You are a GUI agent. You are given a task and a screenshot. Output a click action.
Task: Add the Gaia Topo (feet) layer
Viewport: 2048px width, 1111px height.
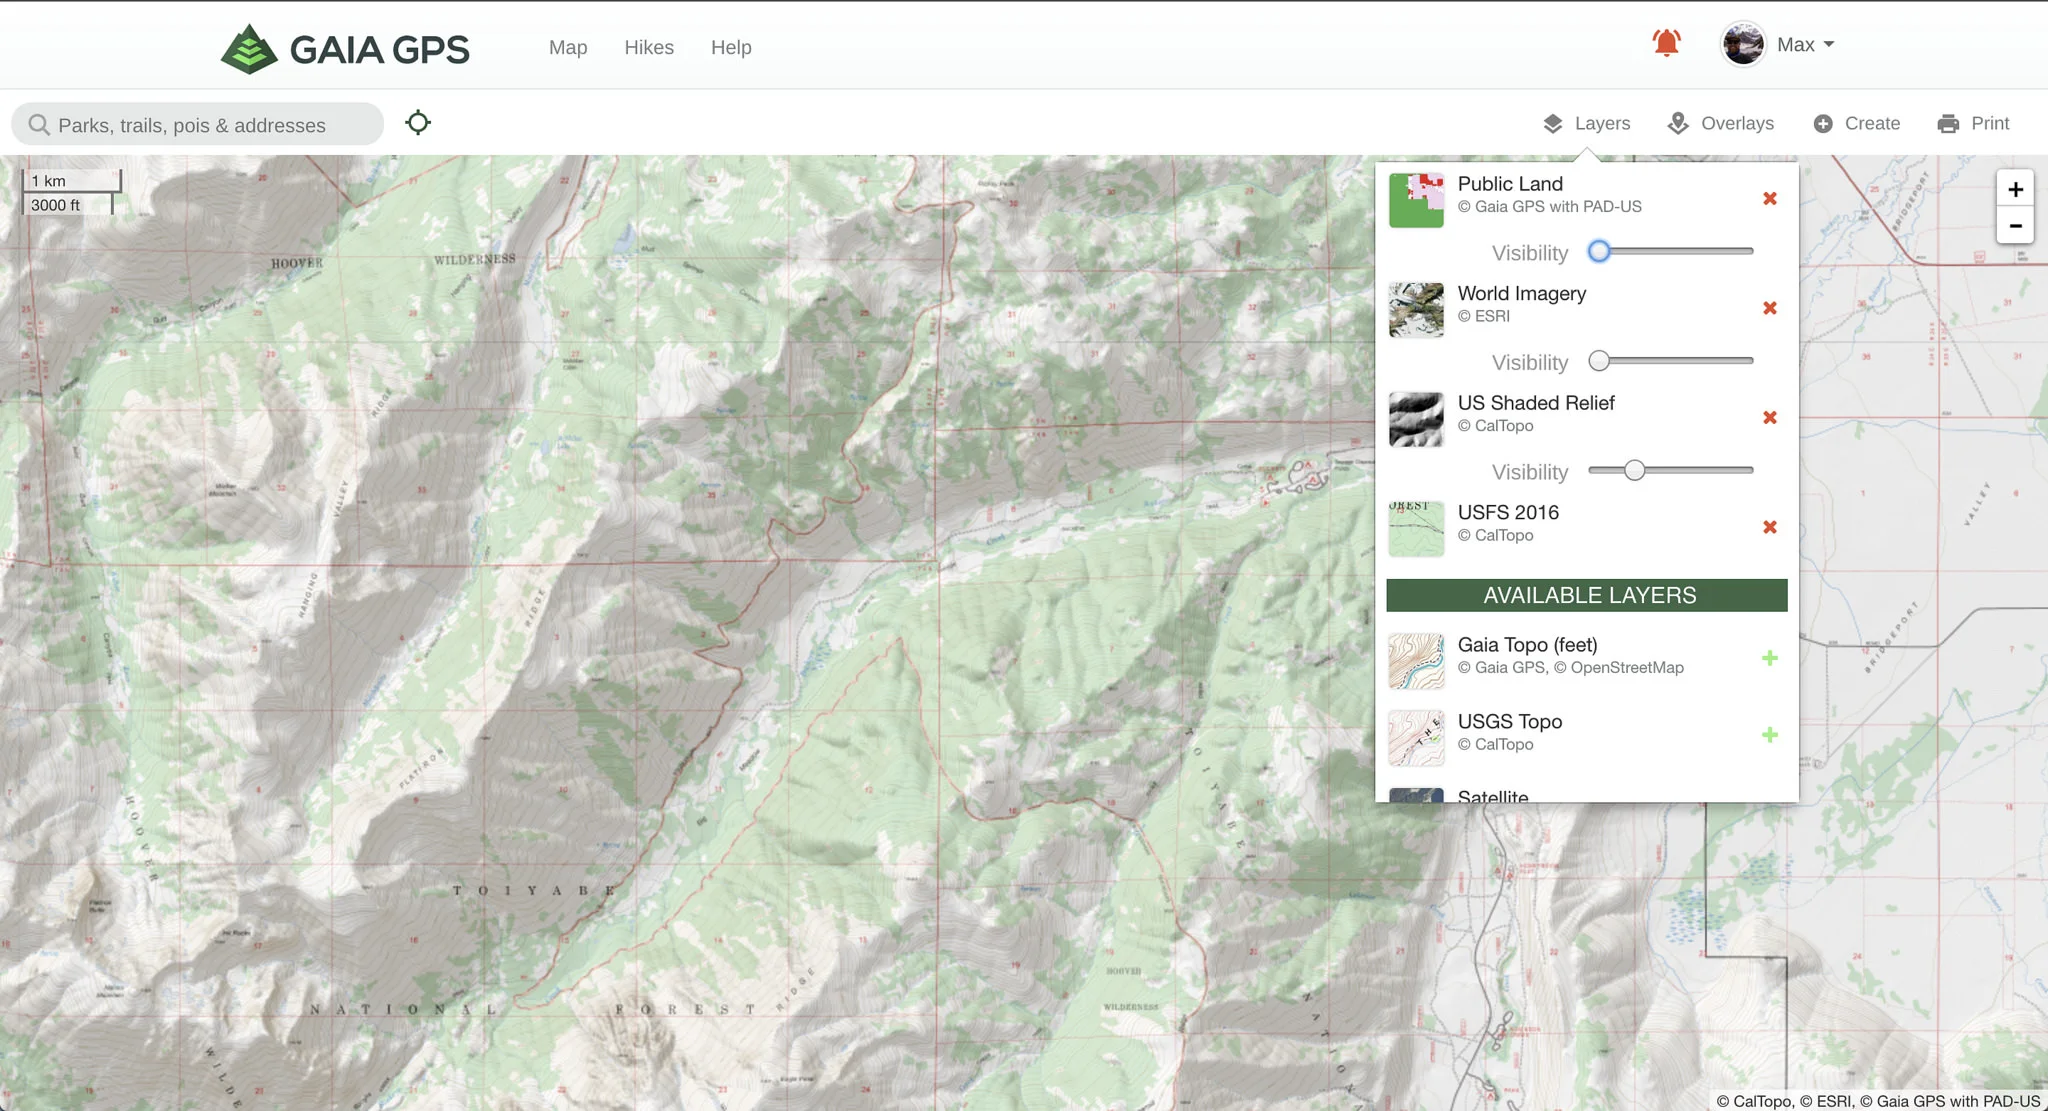(x=1770, y=658)
